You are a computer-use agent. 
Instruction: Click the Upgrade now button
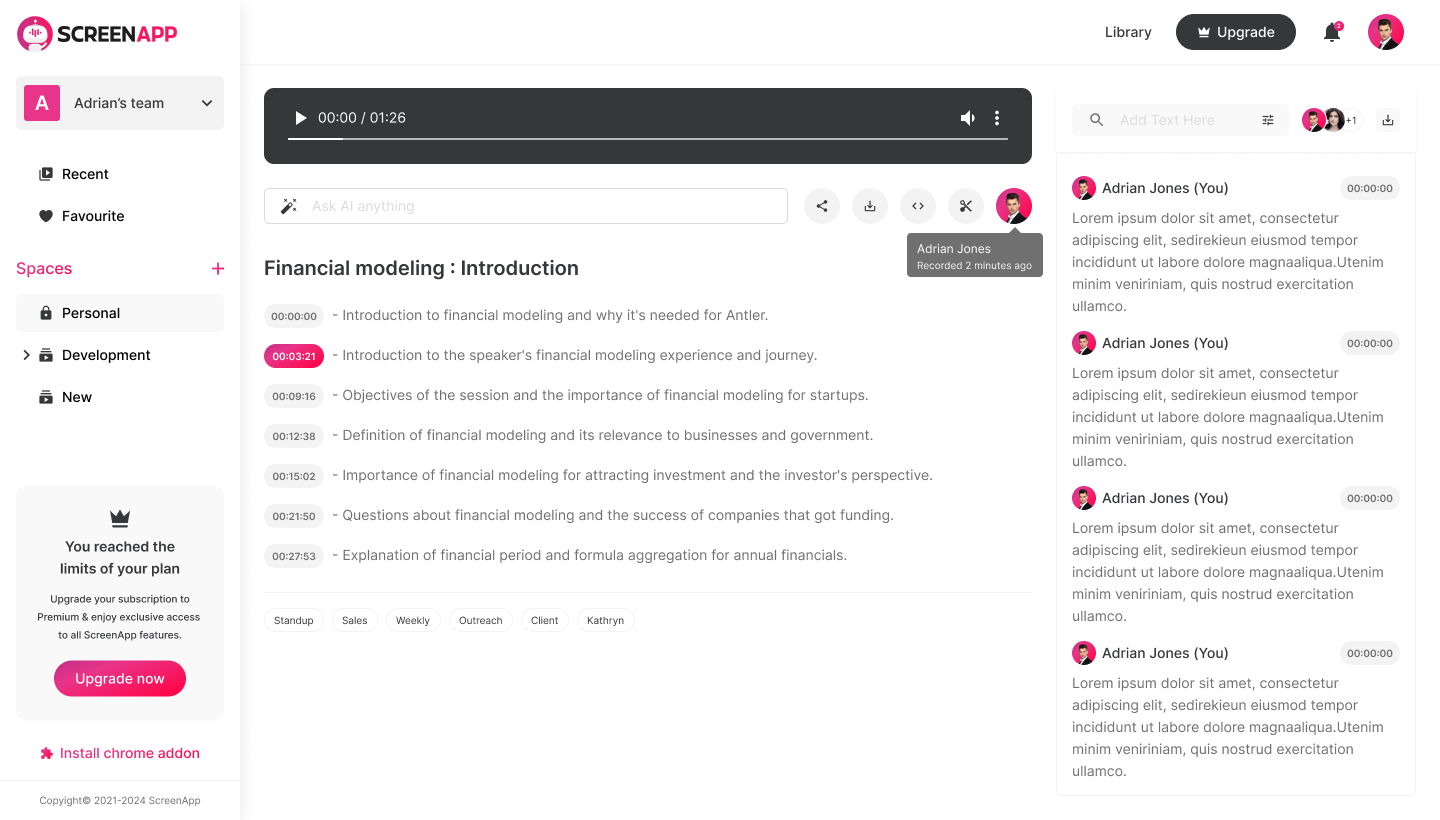click(120, 678)
